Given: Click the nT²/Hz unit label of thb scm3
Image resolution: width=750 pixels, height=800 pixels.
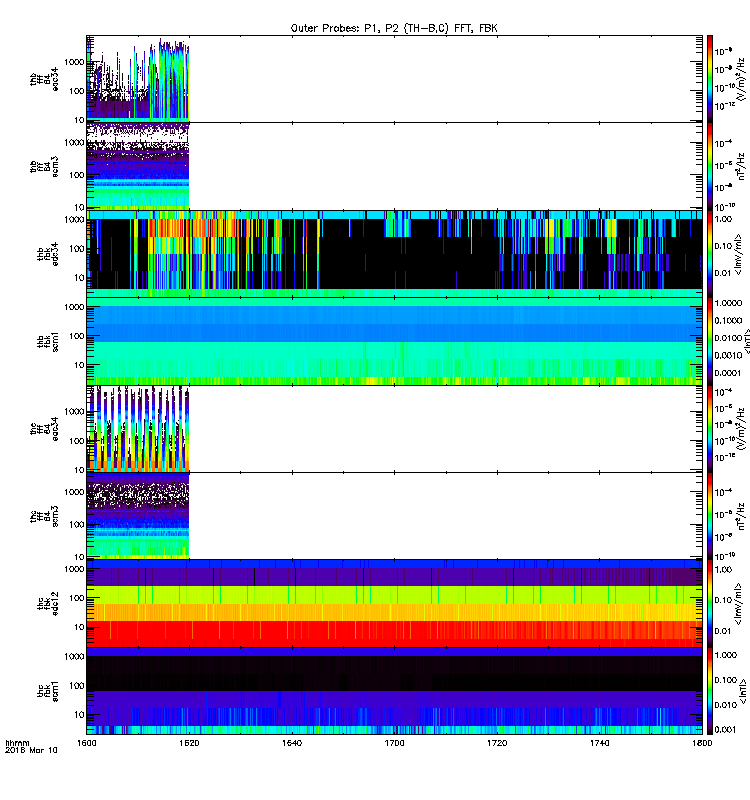Looking at the screenshot, I should pos(741,166).
